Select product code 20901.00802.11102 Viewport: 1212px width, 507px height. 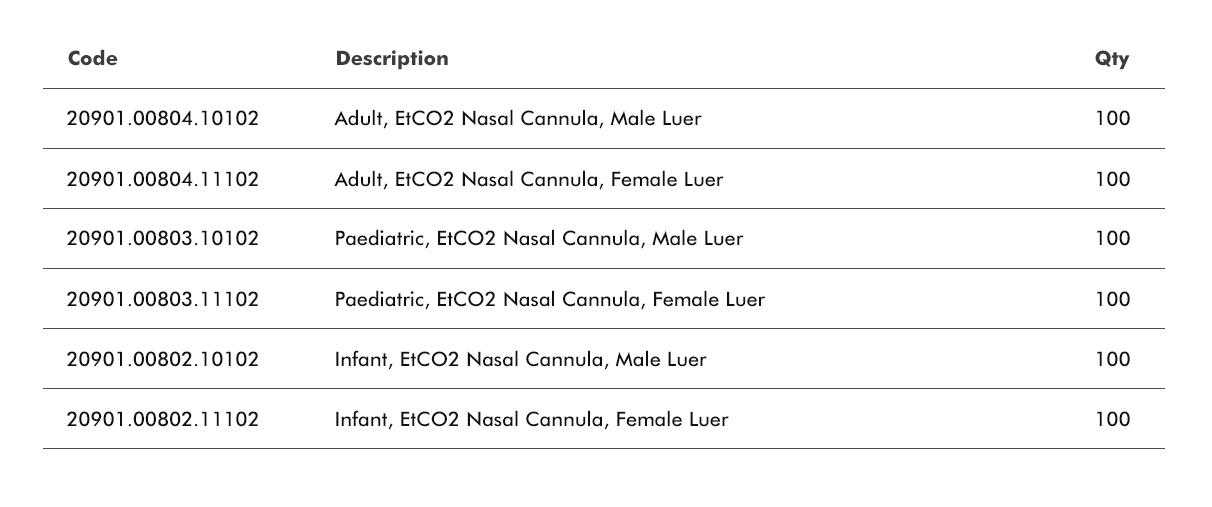(x=163, y=420)
